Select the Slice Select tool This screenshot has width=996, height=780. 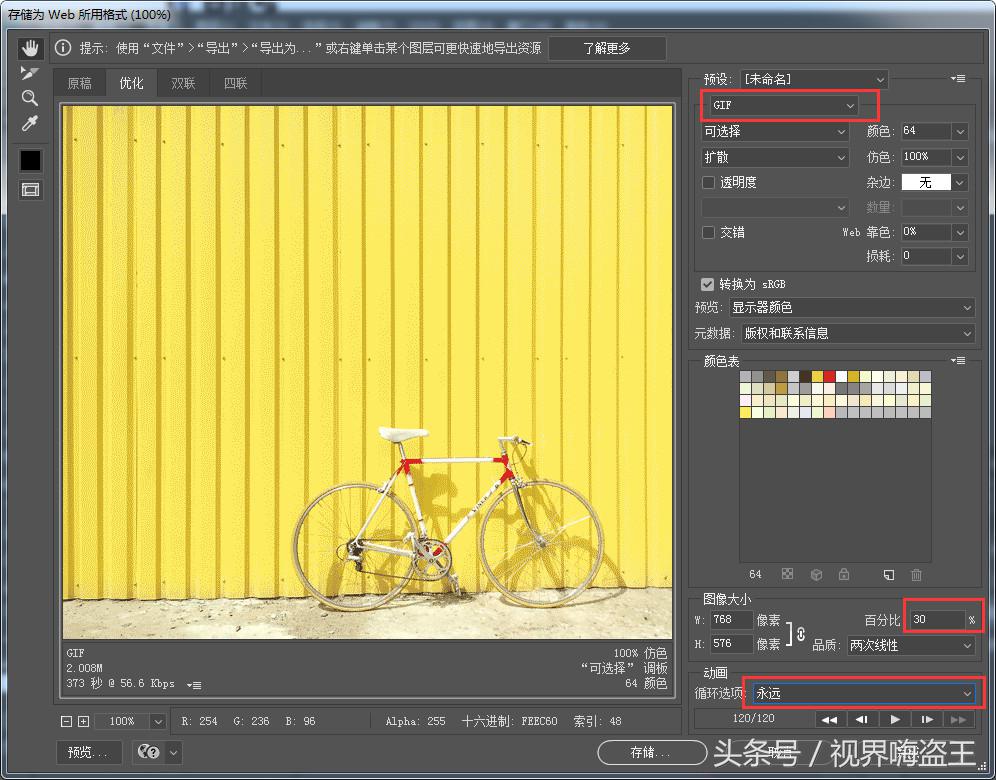(30, 72)
